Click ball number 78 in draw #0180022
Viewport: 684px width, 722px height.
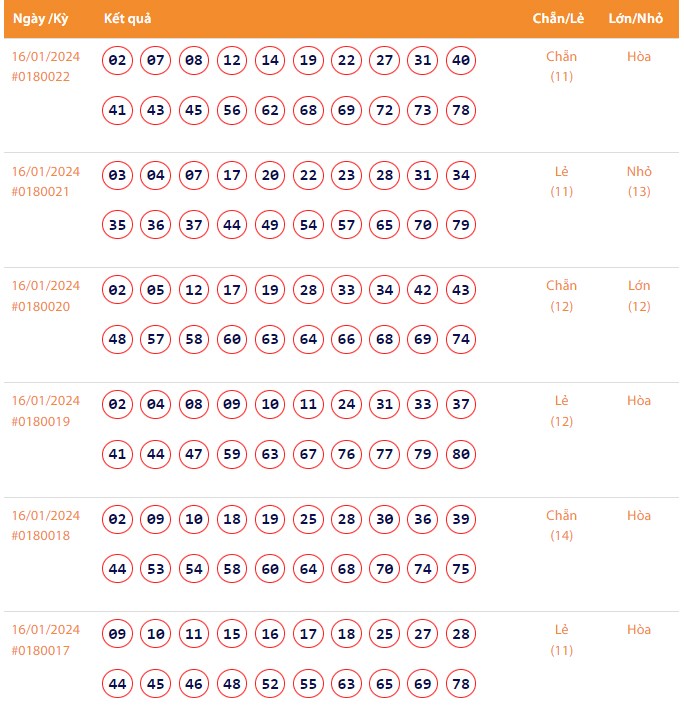coord(461,110)
